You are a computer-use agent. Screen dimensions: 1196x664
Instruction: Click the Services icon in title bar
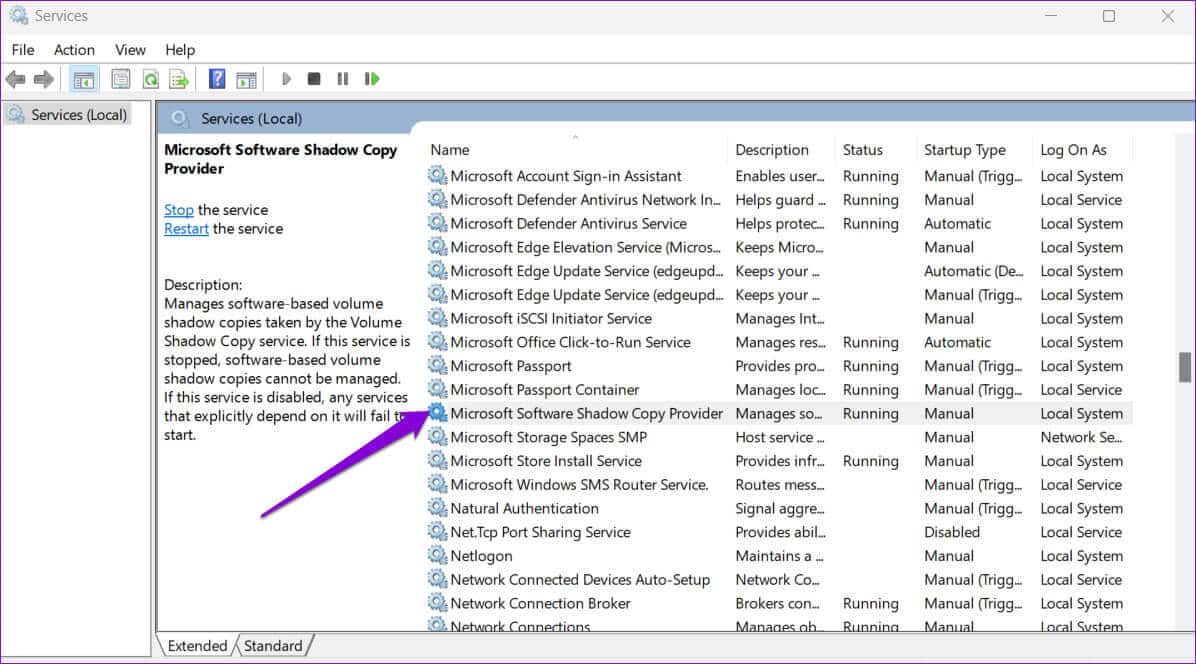19,15
